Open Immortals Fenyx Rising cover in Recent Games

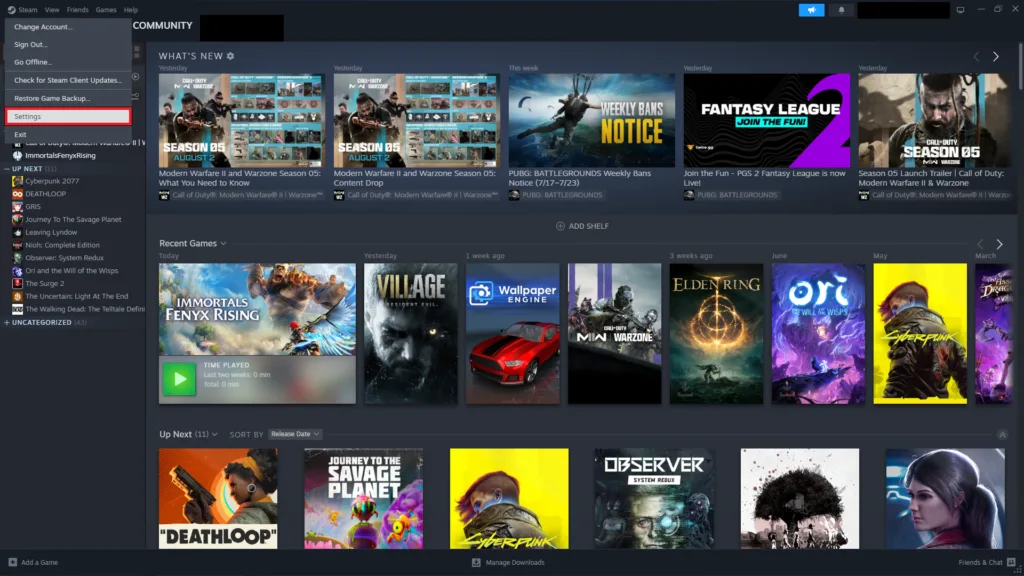[257, 310]
